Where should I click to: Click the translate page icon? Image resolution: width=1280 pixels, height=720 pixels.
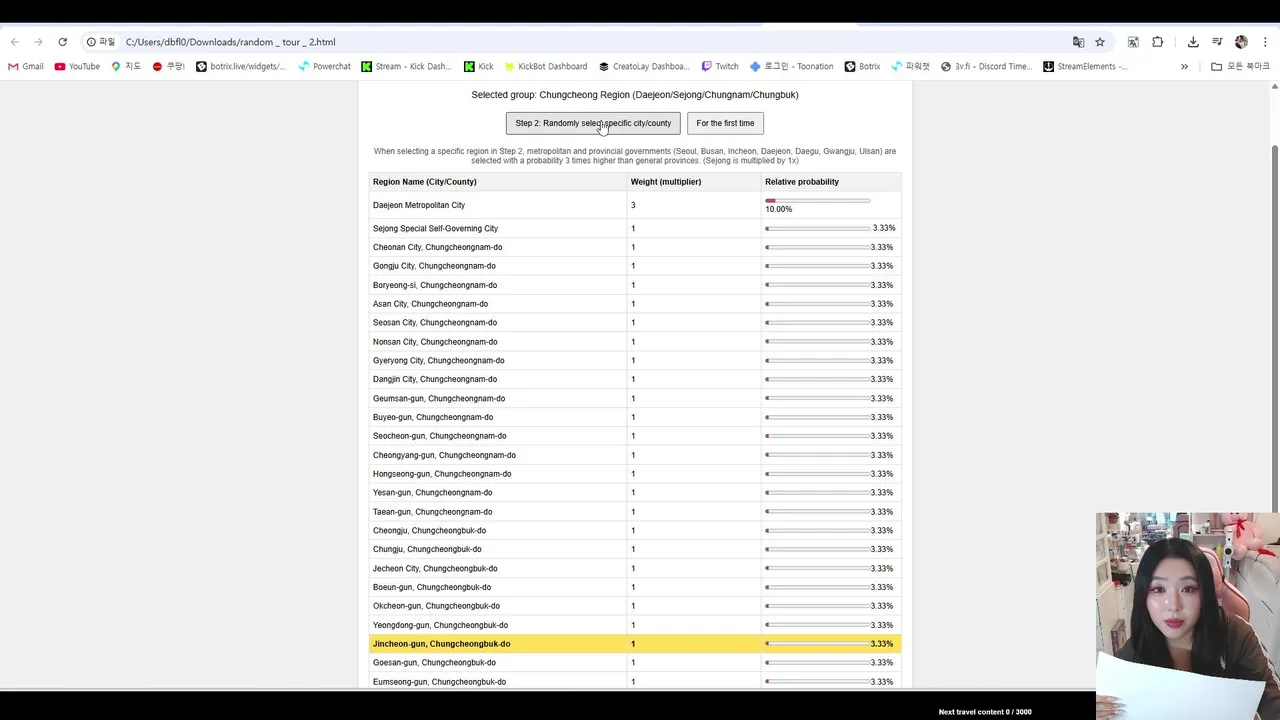(1078, 42)
